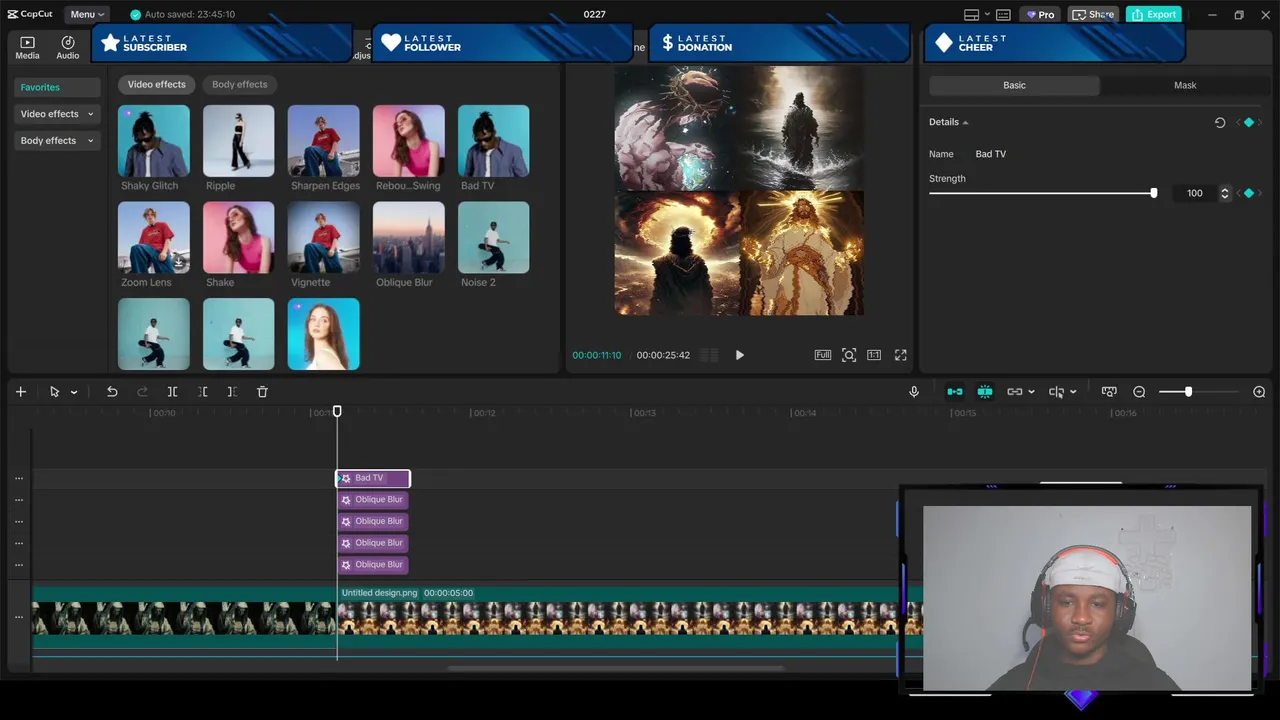Delete left of playhead

click(203, 392)
